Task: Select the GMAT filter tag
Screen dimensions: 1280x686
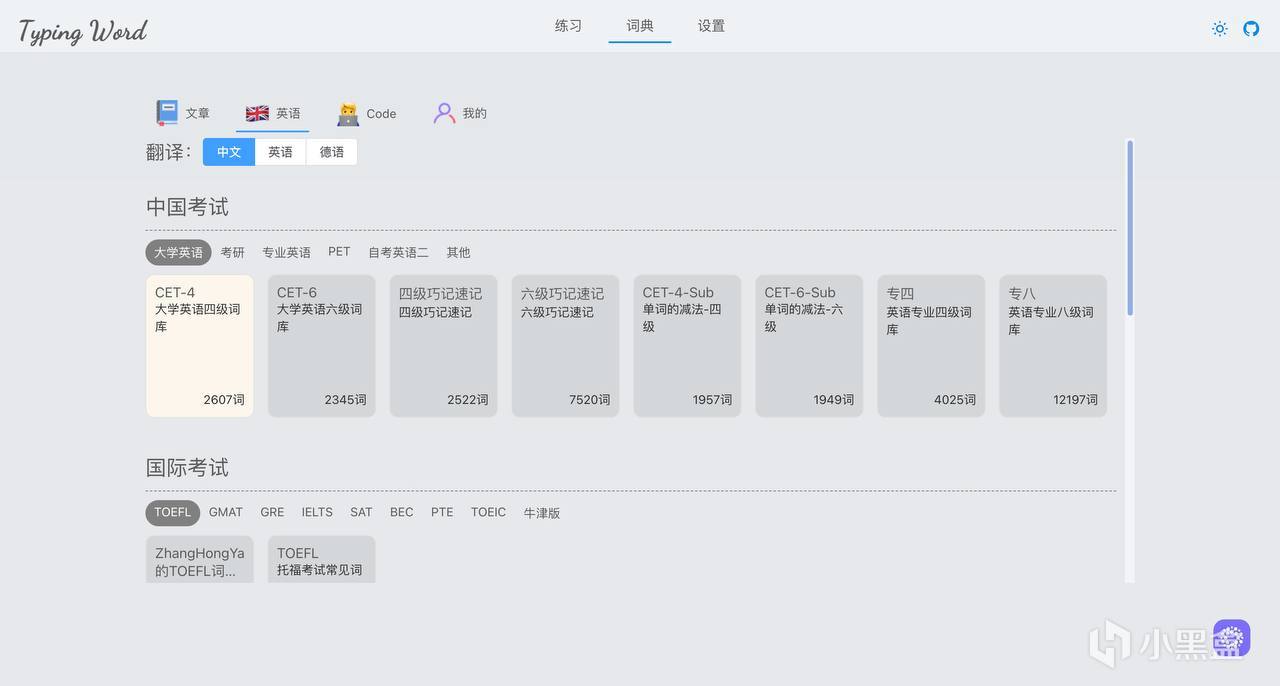Action: [x=226, y=512]
